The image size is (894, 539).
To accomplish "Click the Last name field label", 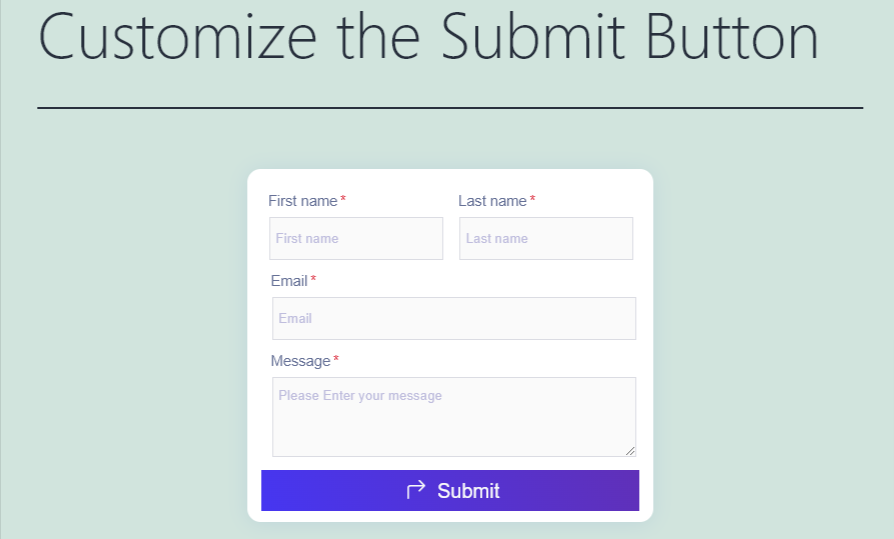I will coord(492,201).
